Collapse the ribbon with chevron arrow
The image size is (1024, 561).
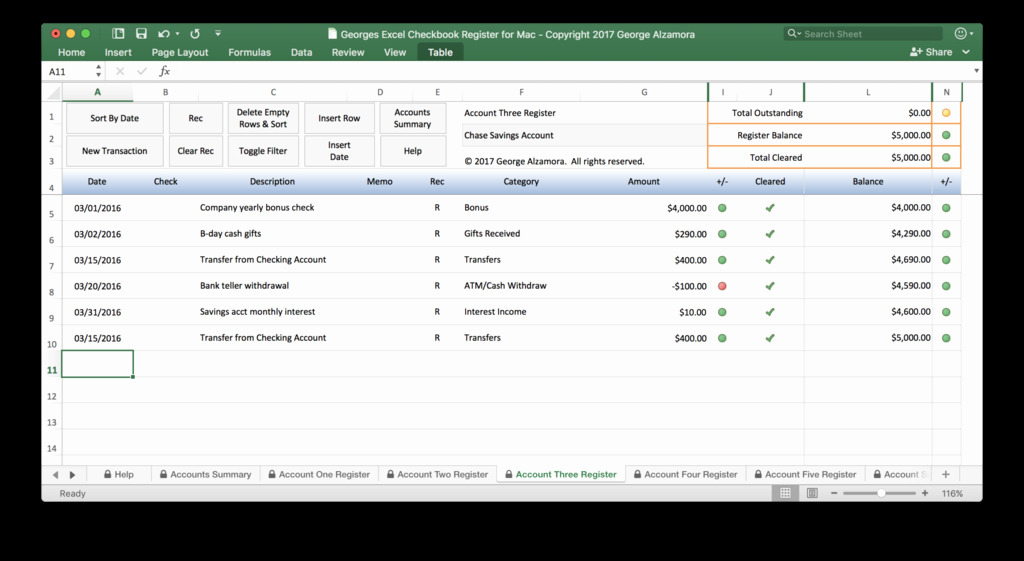[x=966, y=52]
